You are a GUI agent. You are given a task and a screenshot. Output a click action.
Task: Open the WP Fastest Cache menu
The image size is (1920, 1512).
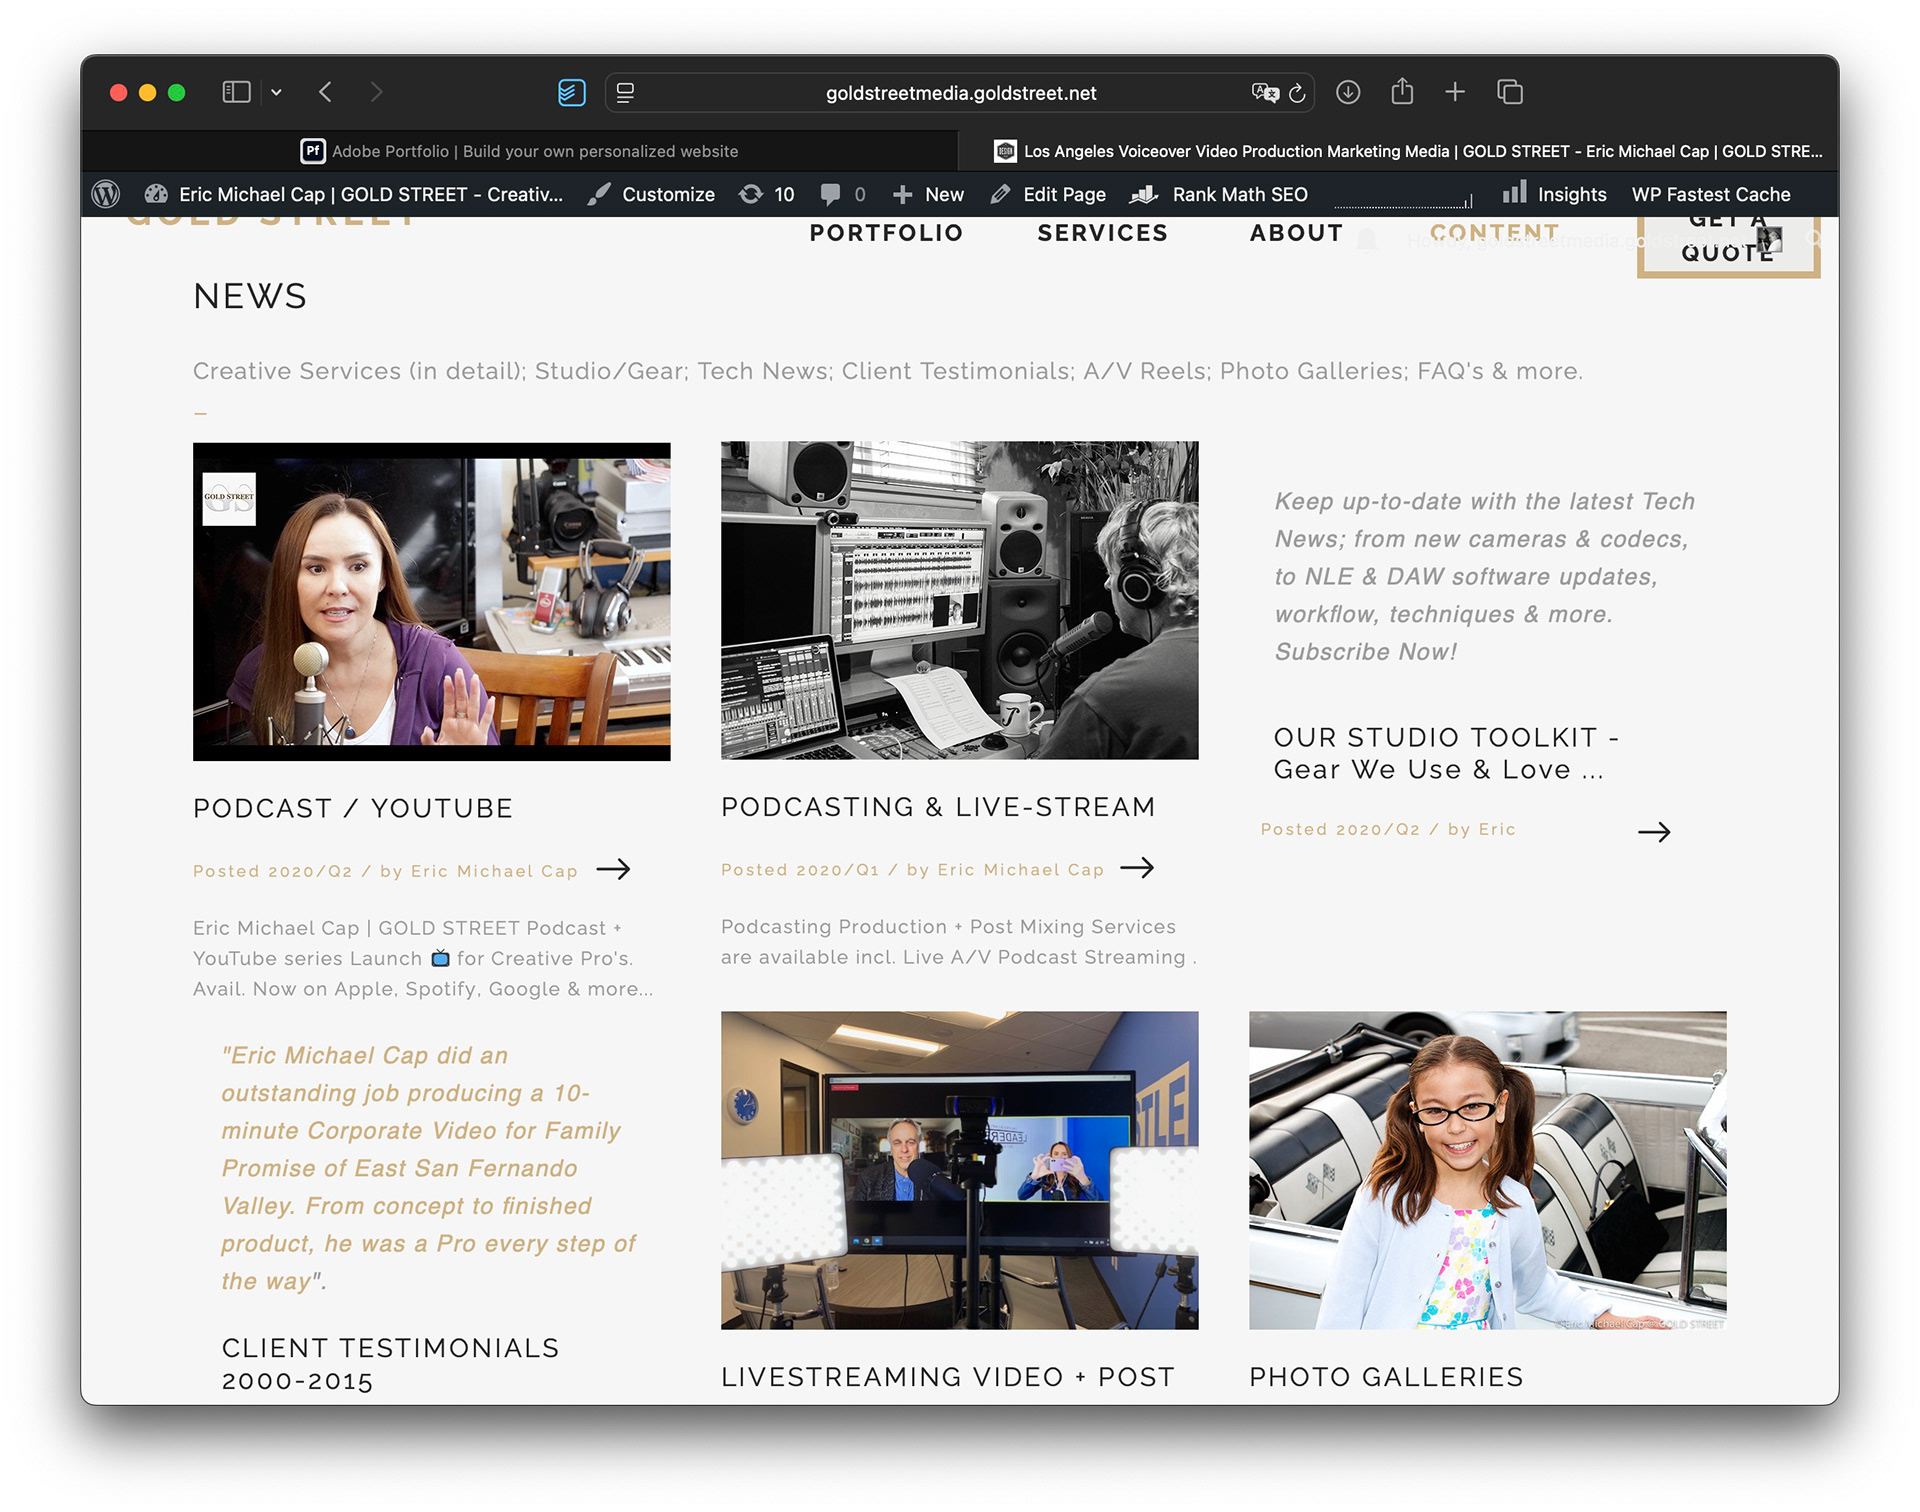[1711, 194]
